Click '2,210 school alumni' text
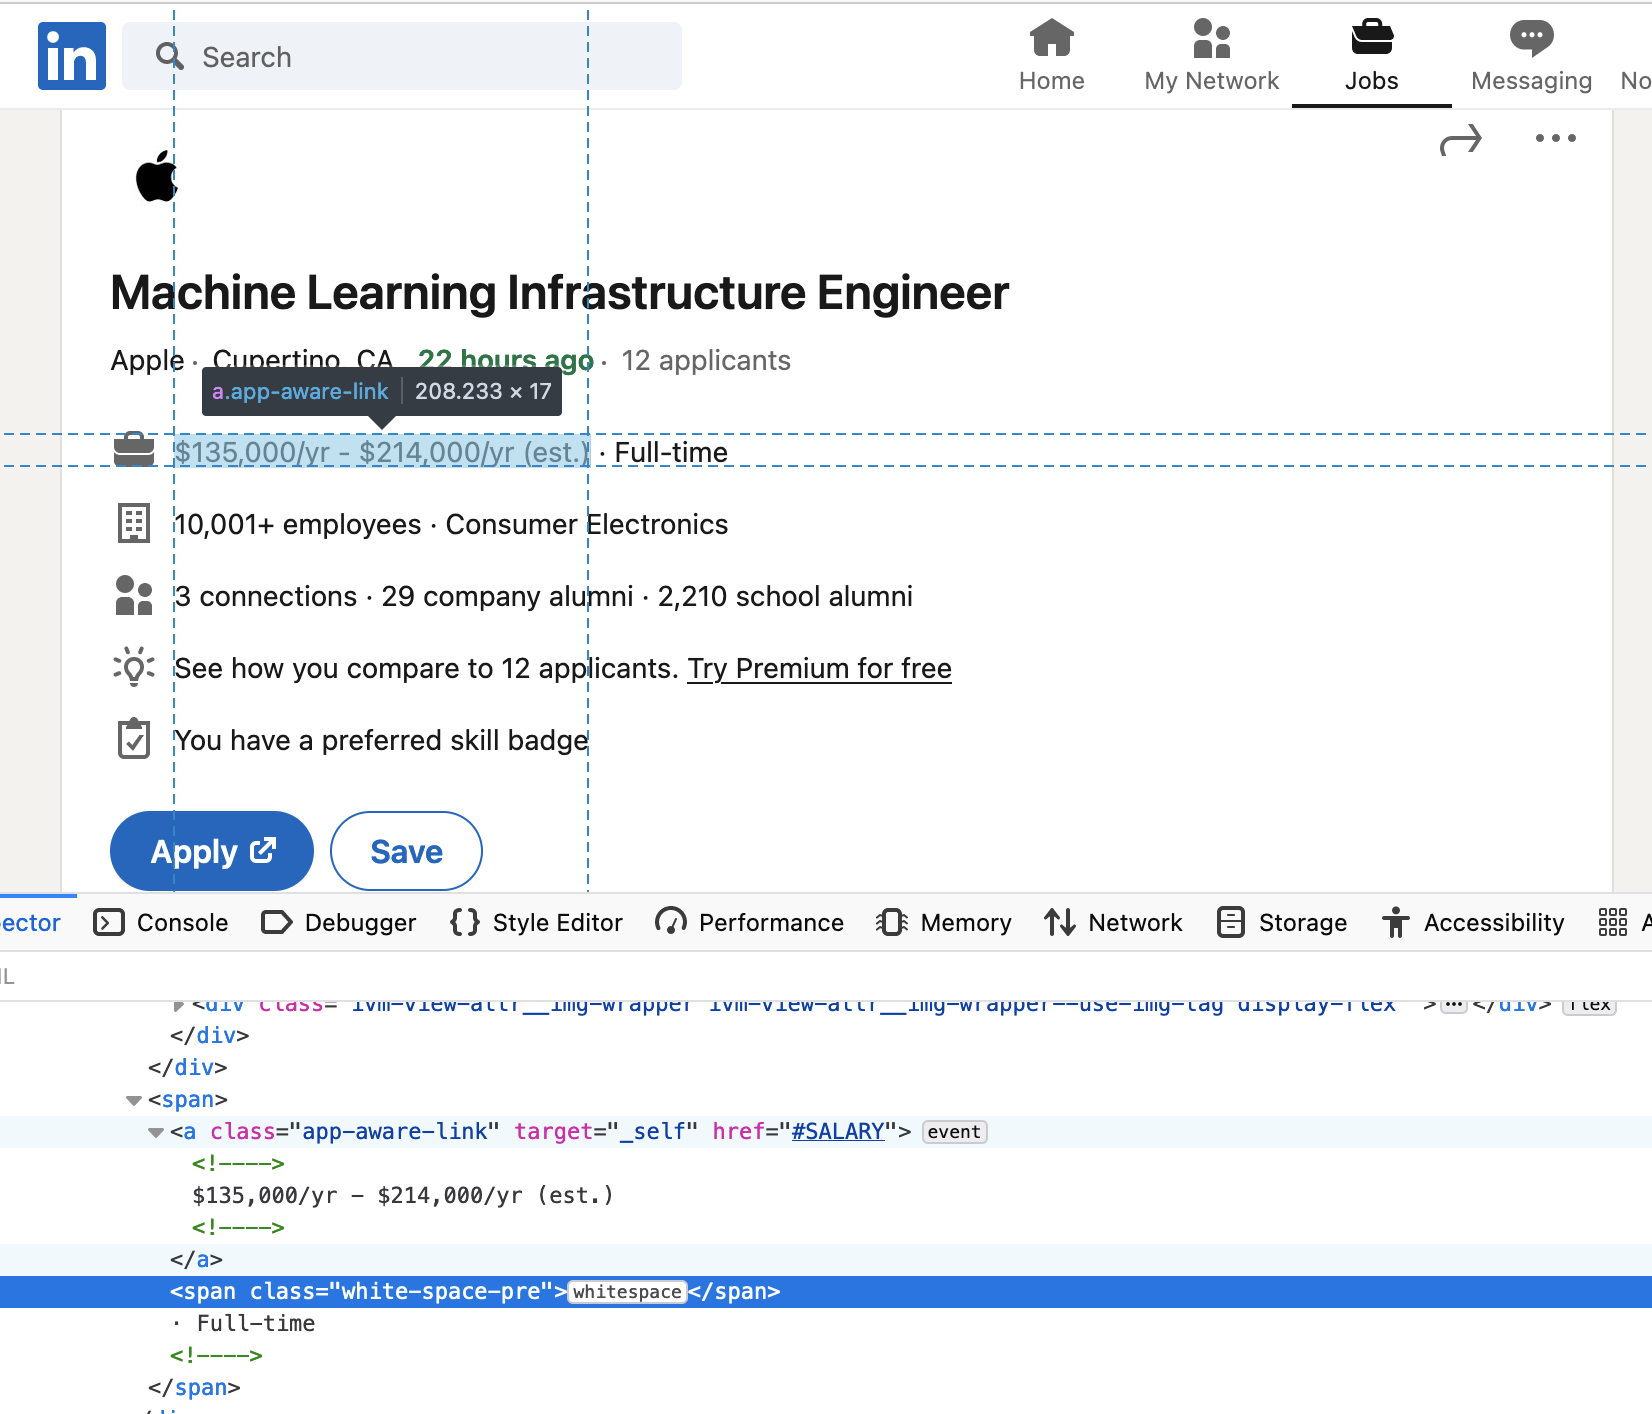 click(785, 596)
